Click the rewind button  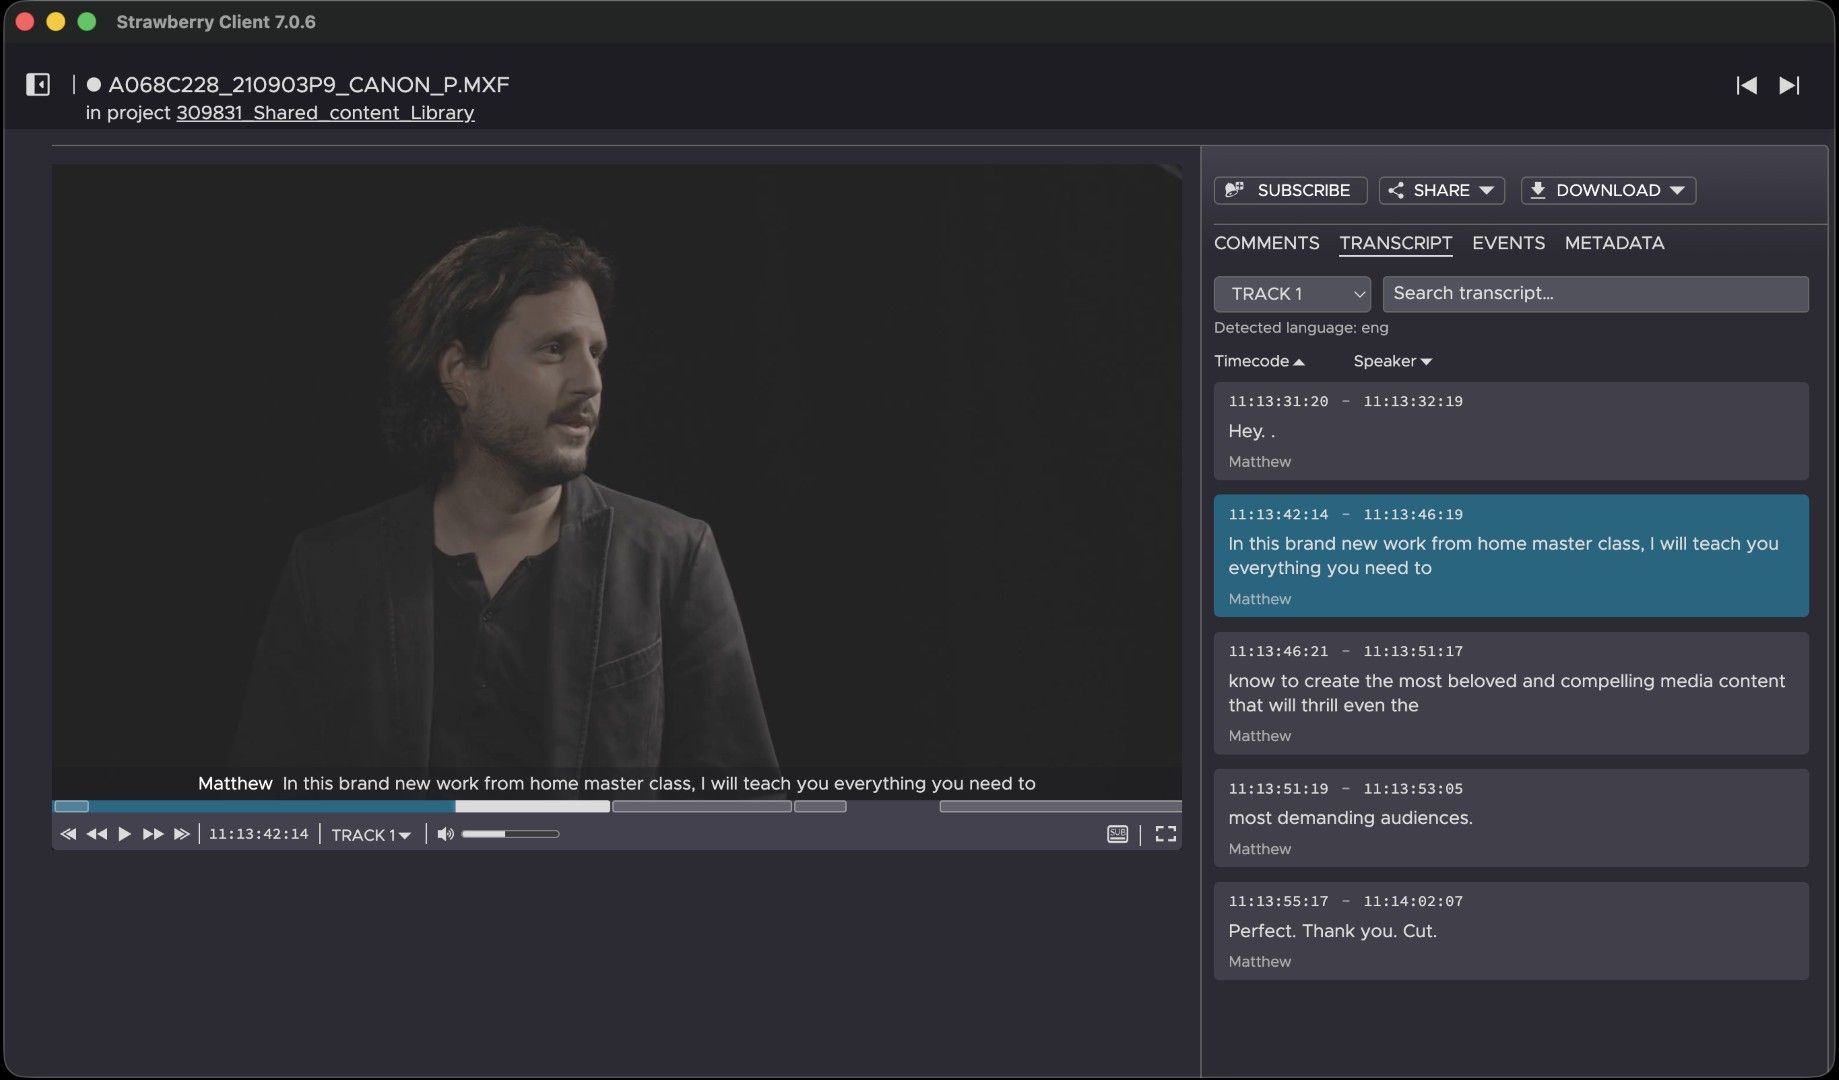coord(96,834)
